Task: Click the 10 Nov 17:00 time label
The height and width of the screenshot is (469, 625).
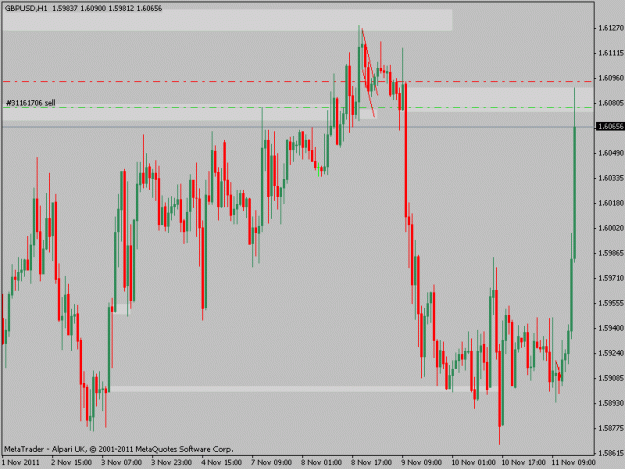Action: click(523, 463)
